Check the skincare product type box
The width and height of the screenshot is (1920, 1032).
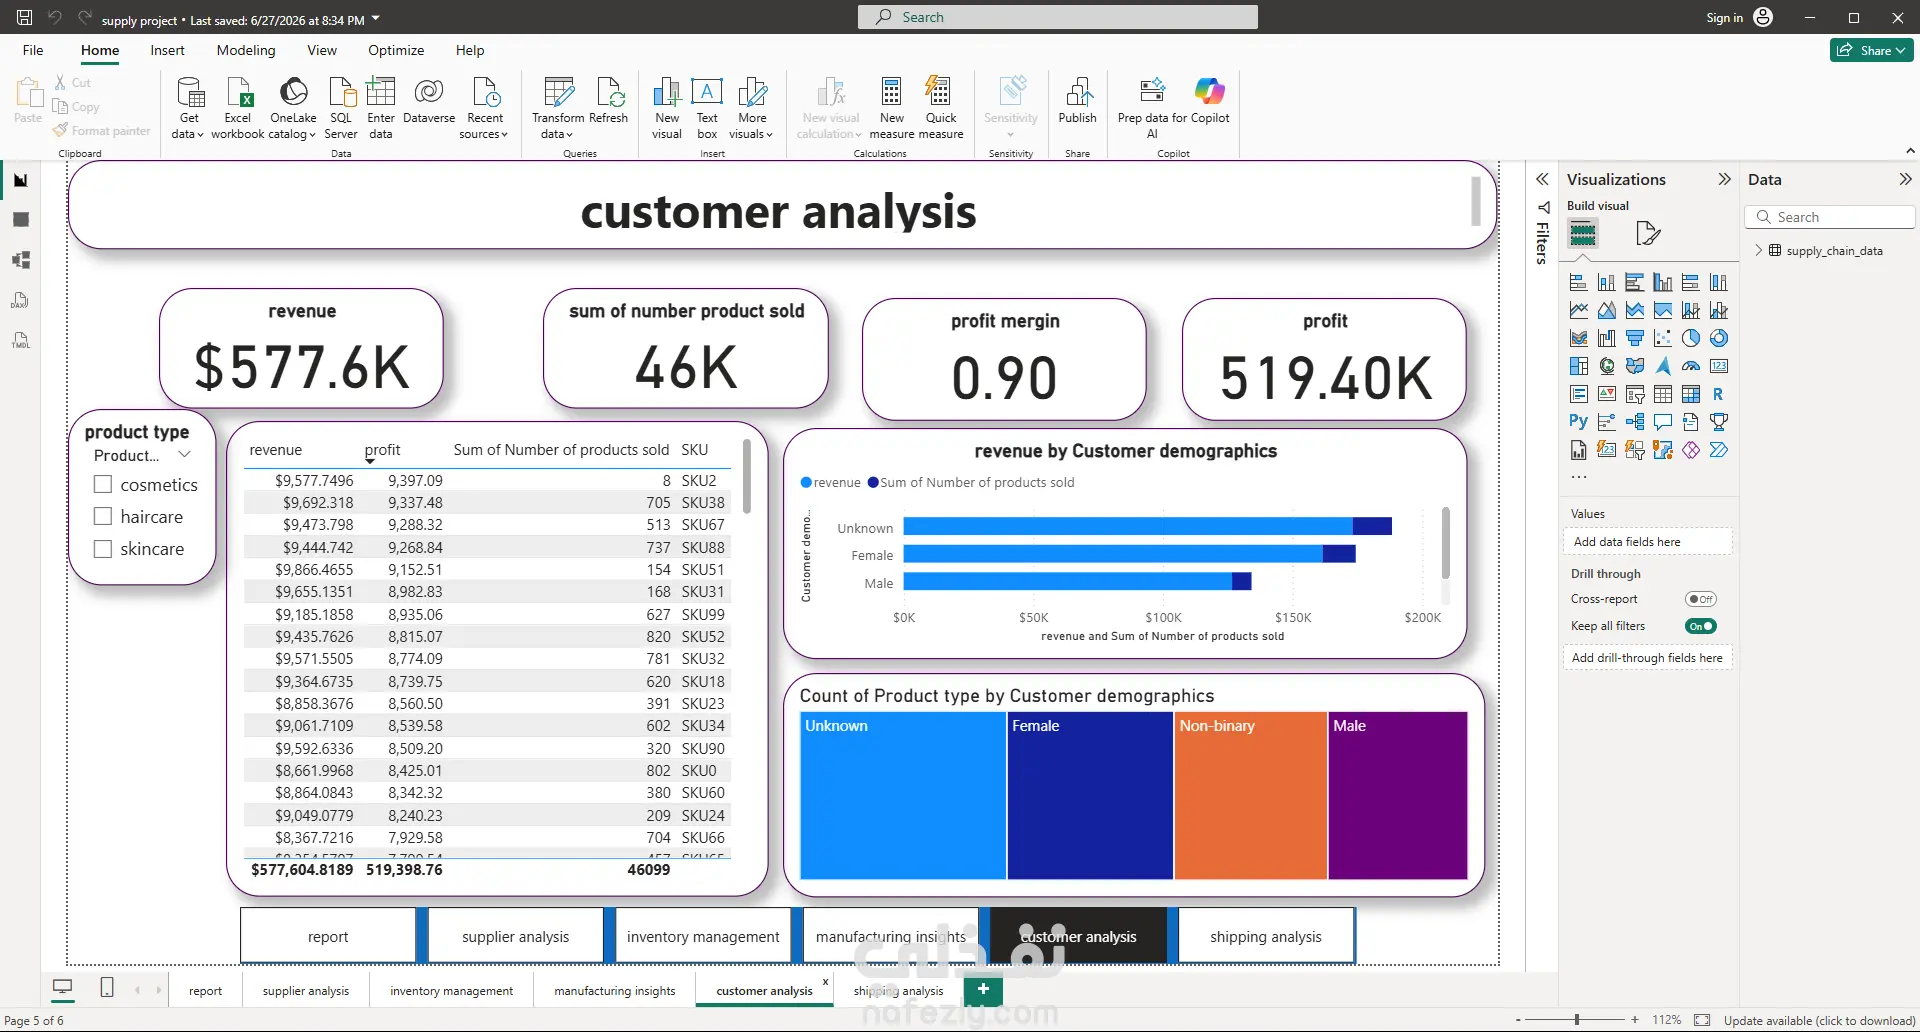102,548
